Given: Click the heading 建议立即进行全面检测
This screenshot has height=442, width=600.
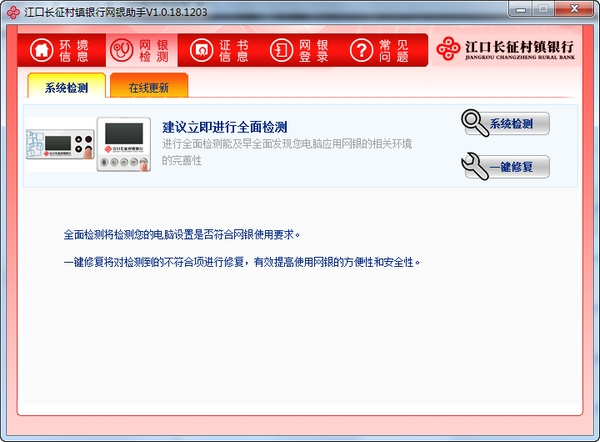Looking at the screenshot, I should tap(225, 127).
